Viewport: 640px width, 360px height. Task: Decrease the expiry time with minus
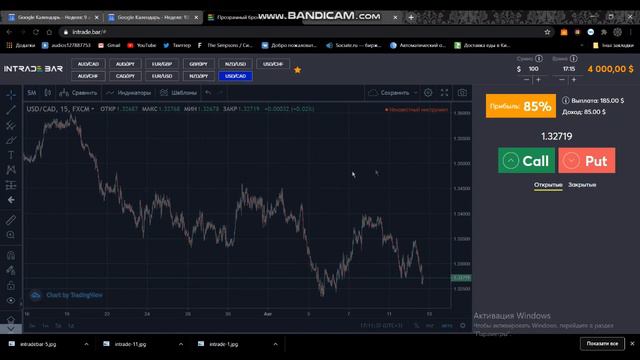562,80
